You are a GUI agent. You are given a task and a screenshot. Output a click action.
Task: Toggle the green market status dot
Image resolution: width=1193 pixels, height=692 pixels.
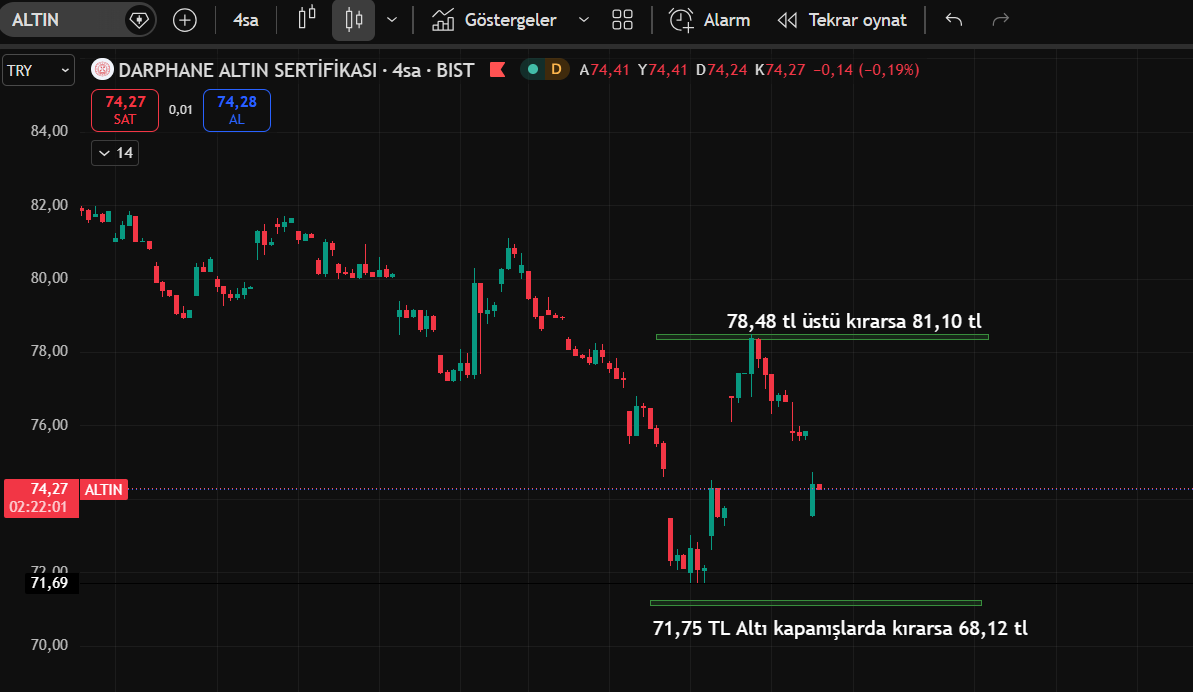[x=533, y=70]
